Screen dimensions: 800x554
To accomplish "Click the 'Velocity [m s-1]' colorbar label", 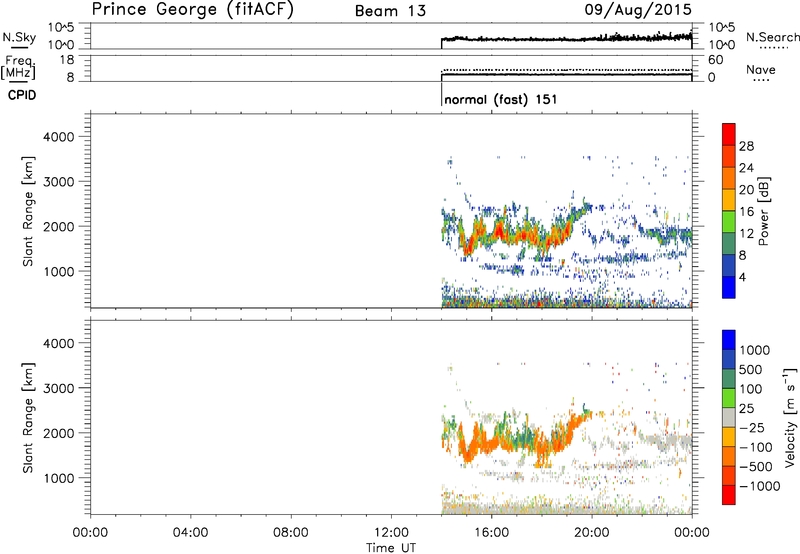I will (x=790, y=416).
